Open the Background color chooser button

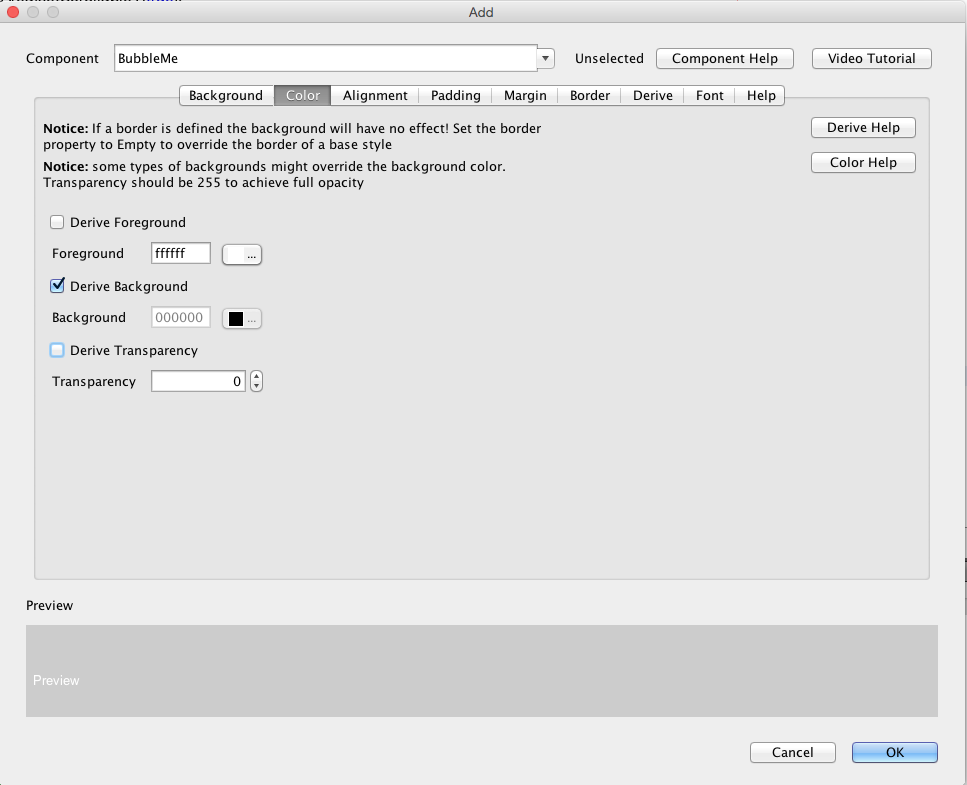pos(251,318)
